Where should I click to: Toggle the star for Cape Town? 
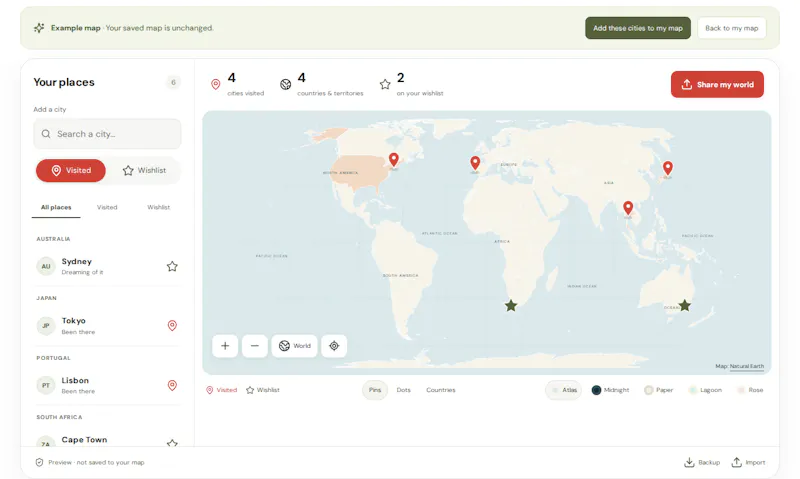pyautogui.click(x=172, y=443)
